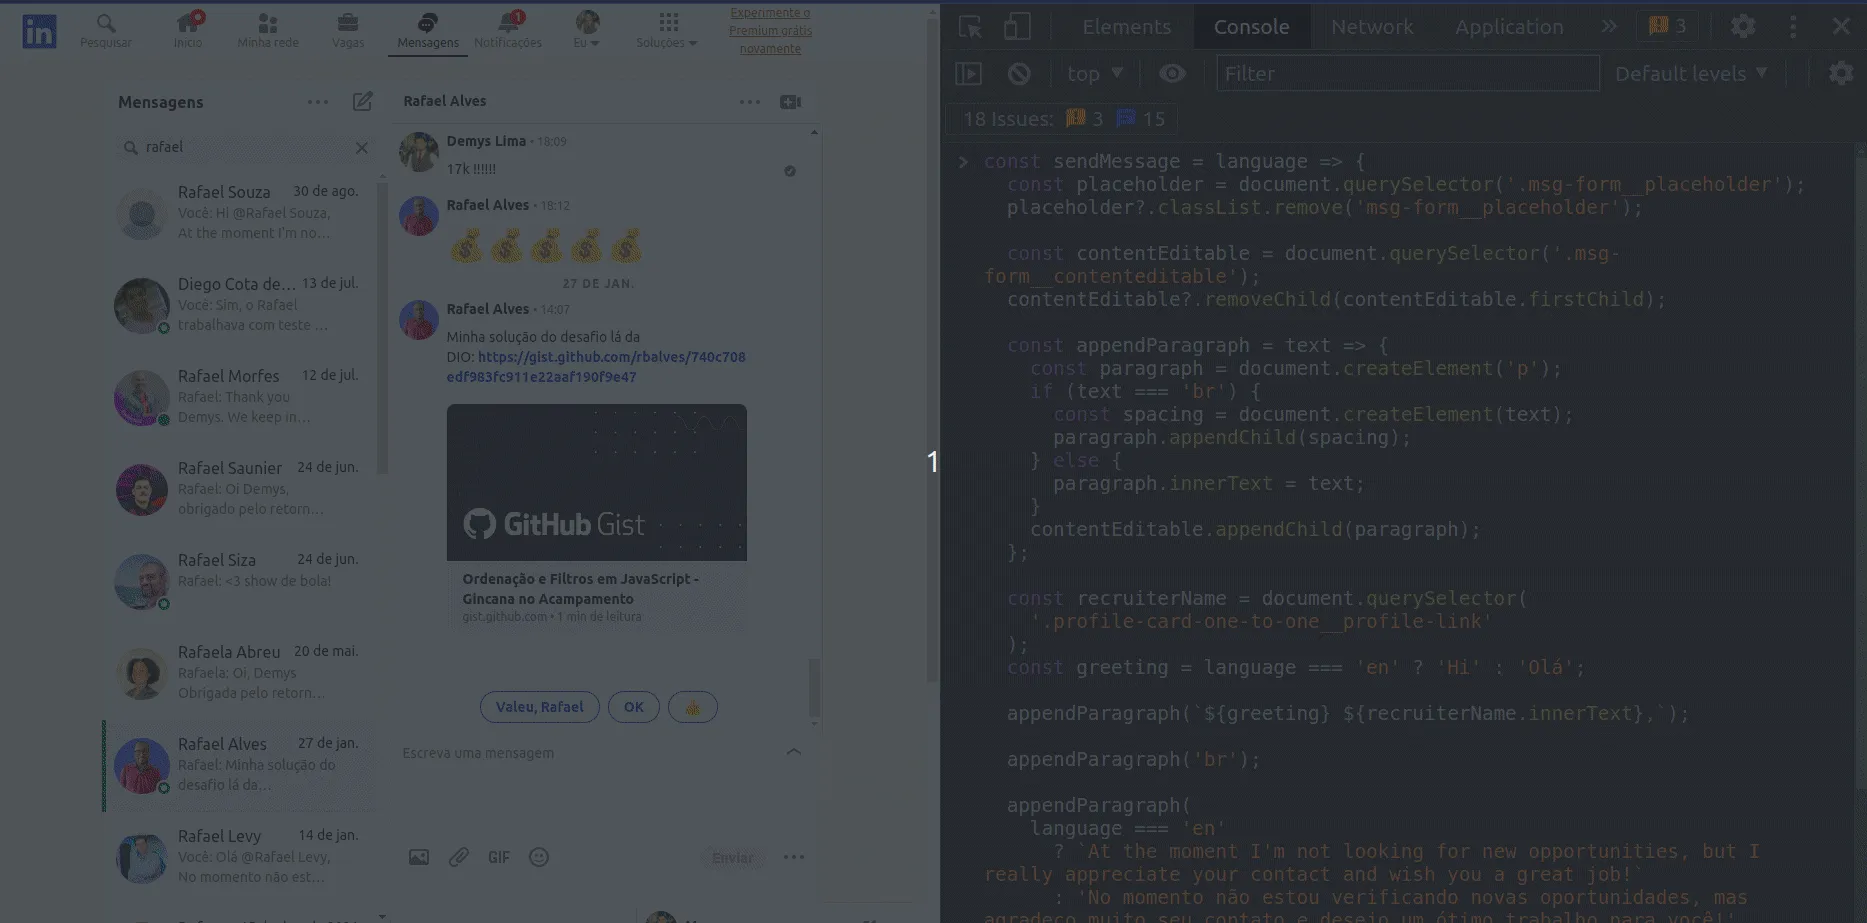Click Experimente o Premium grátis link
This screenshot has height=923, width=1867.
click(770, 30)
